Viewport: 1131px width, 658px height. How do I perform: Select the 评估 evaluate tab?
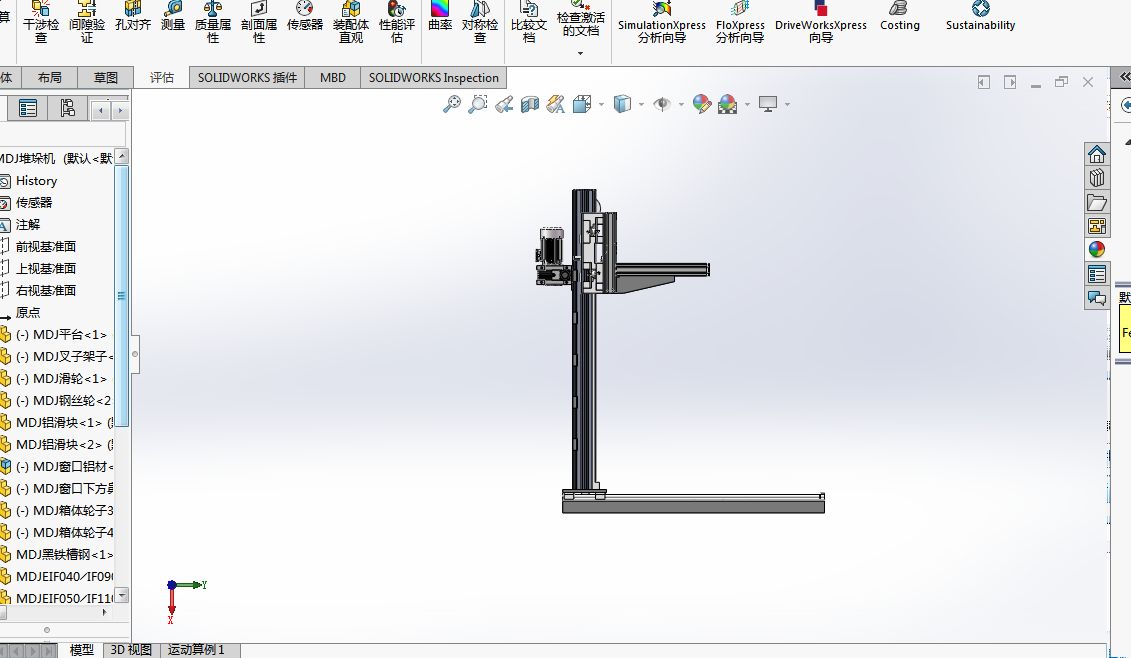162,77
